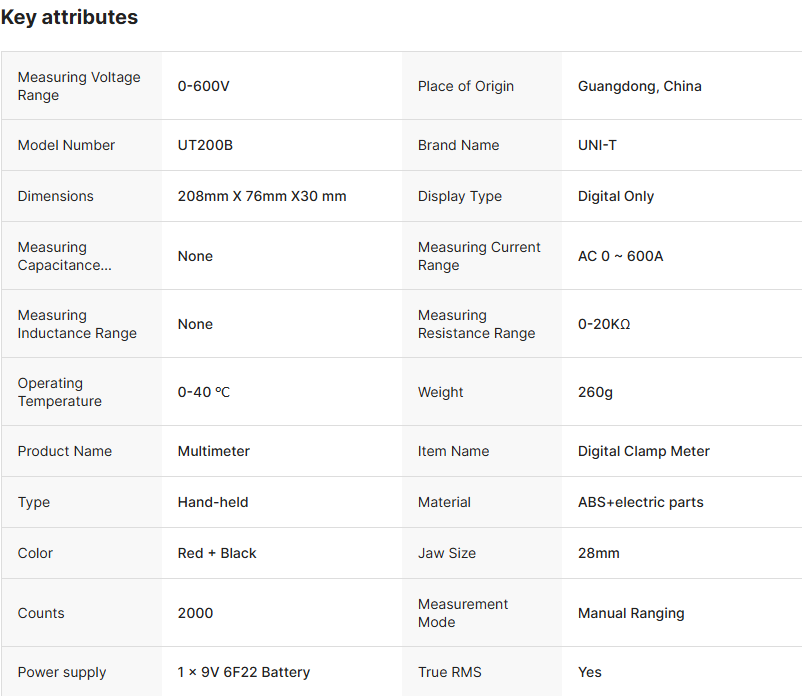Select the Digital Clamp Meter item name
The height and width of the screenshot is (696, 802).
tap(643, 451)
